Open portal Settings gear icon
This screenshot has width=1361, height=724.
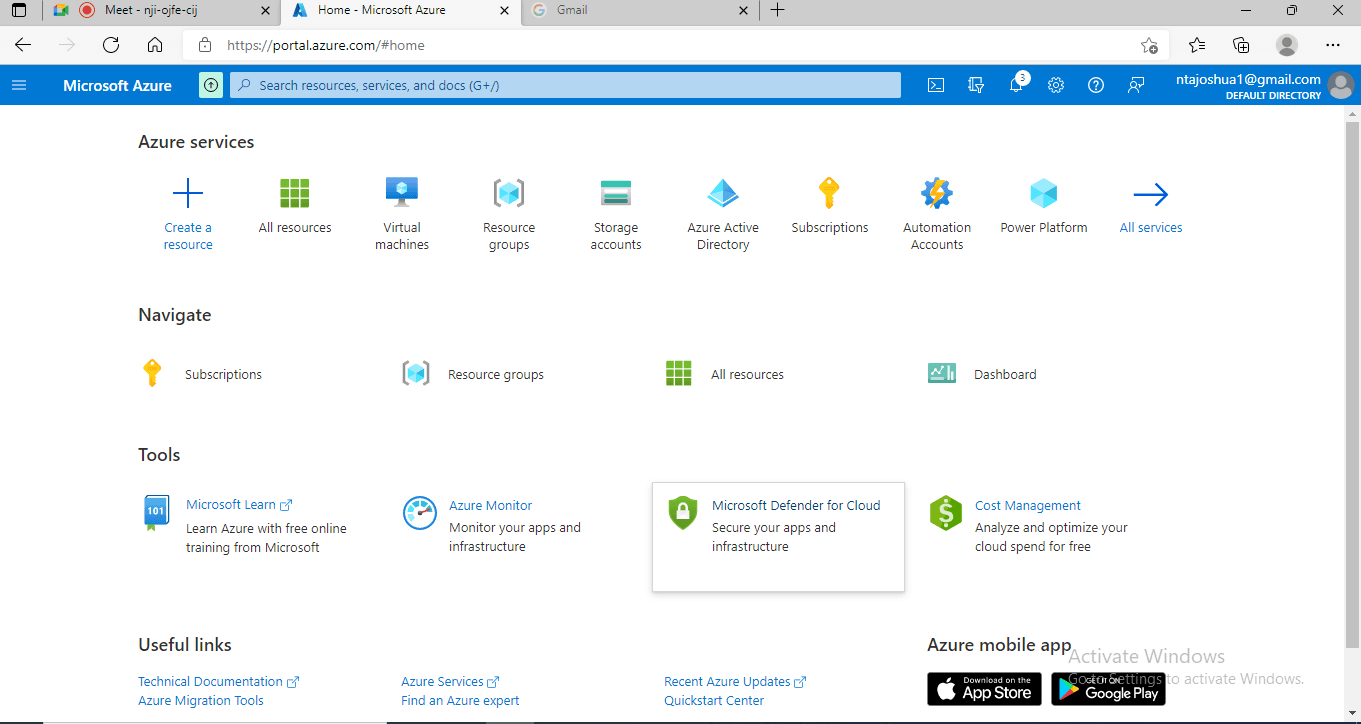click(x=1056, y=85)
